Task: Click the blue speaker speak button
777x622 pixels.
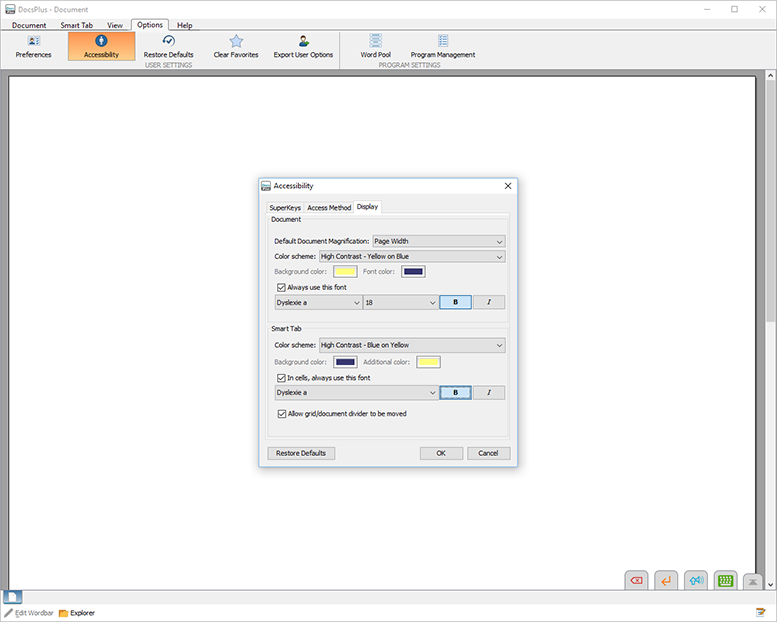Action: pyautogui.click(x=696, y=580)
